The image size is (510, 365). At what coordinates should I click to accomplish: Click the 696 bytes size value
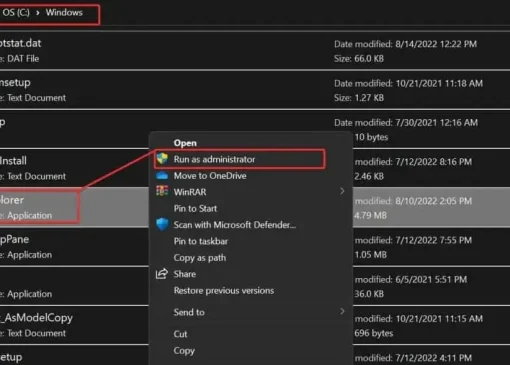374,333
